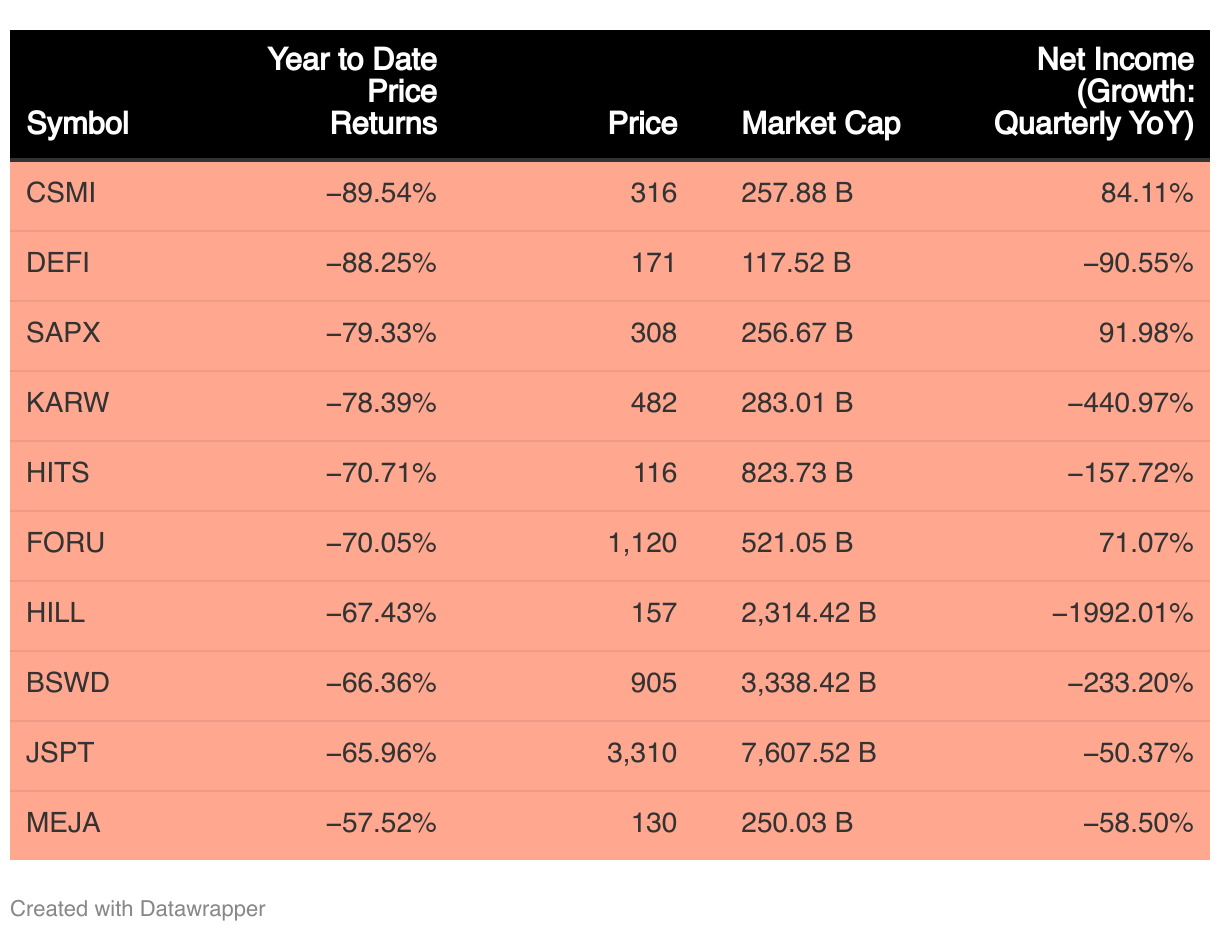The height and width of the screenshot is (932, 1220).
Task: Select the CSMI symbol cell
Action: point(61,193)
